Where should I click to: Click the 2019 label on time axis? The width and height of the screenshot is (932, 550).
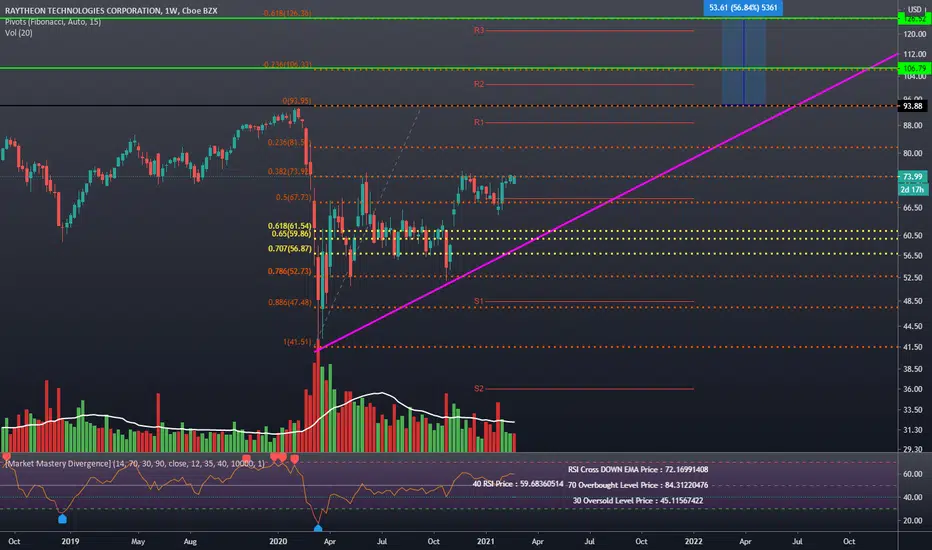point(70,541)
